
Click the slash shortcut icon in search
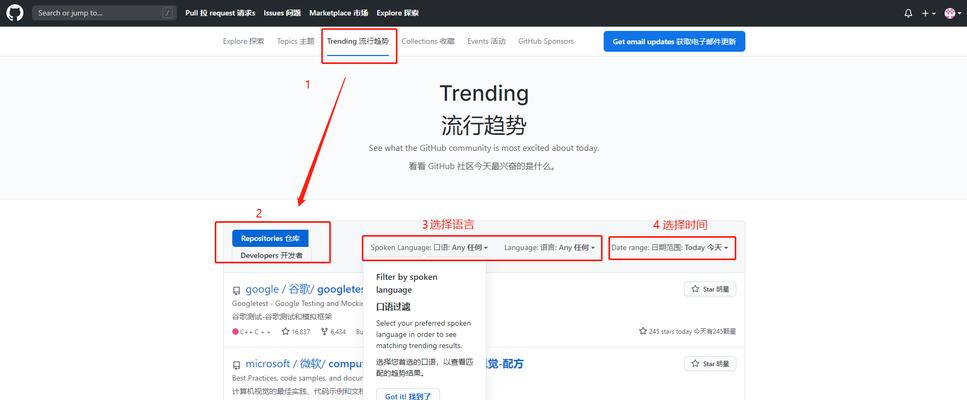(x=168, y=13)
